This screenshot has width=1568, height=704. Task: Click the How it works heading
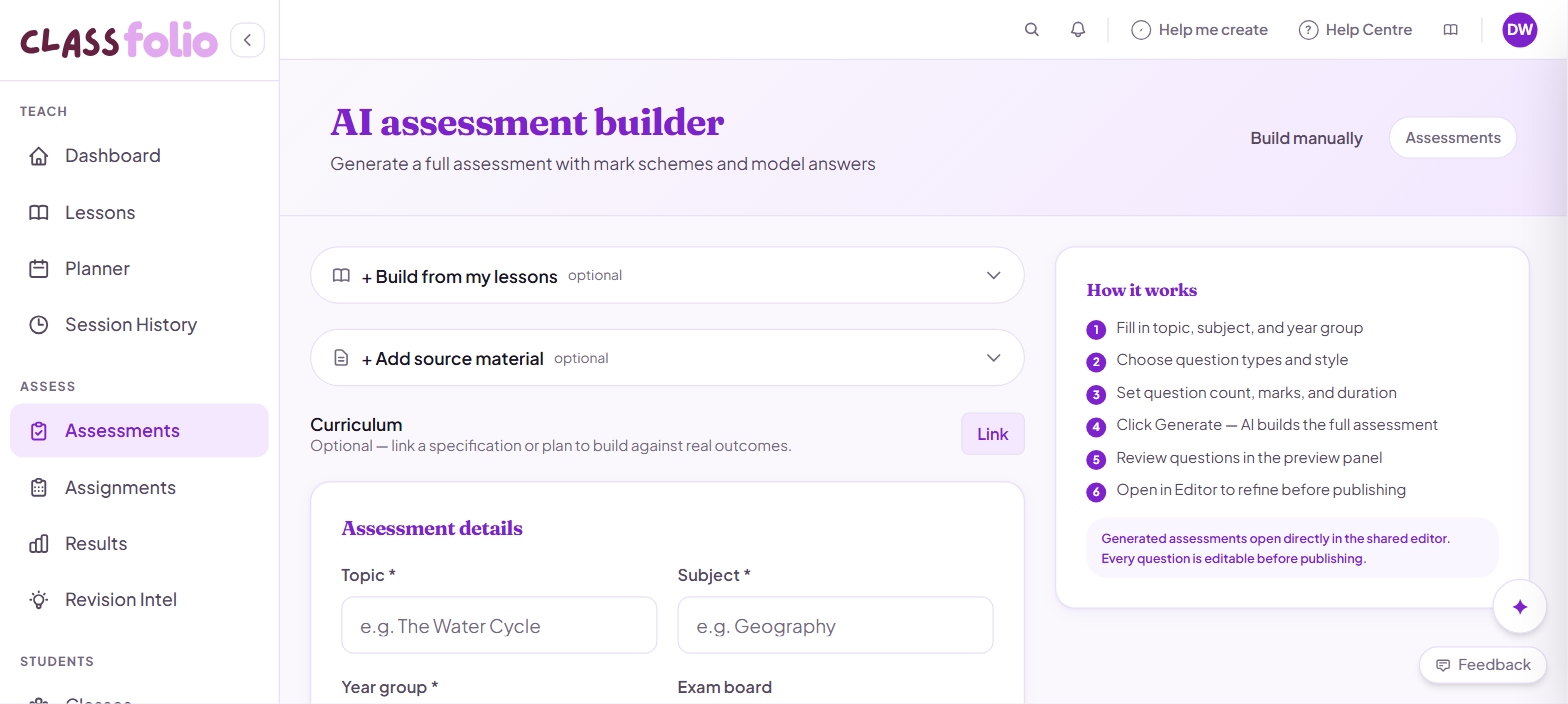pos(1142,290)
